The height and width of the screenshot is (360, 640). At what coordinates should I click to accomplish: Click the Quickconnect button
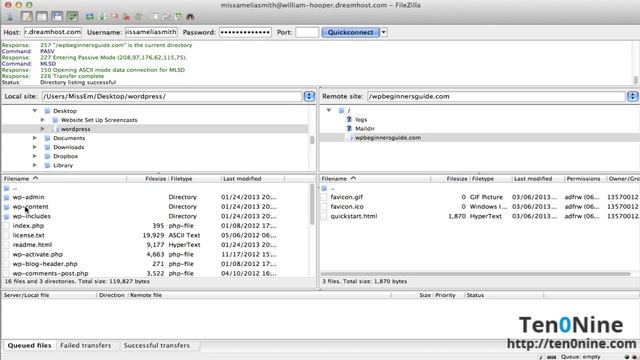[350, 32]
